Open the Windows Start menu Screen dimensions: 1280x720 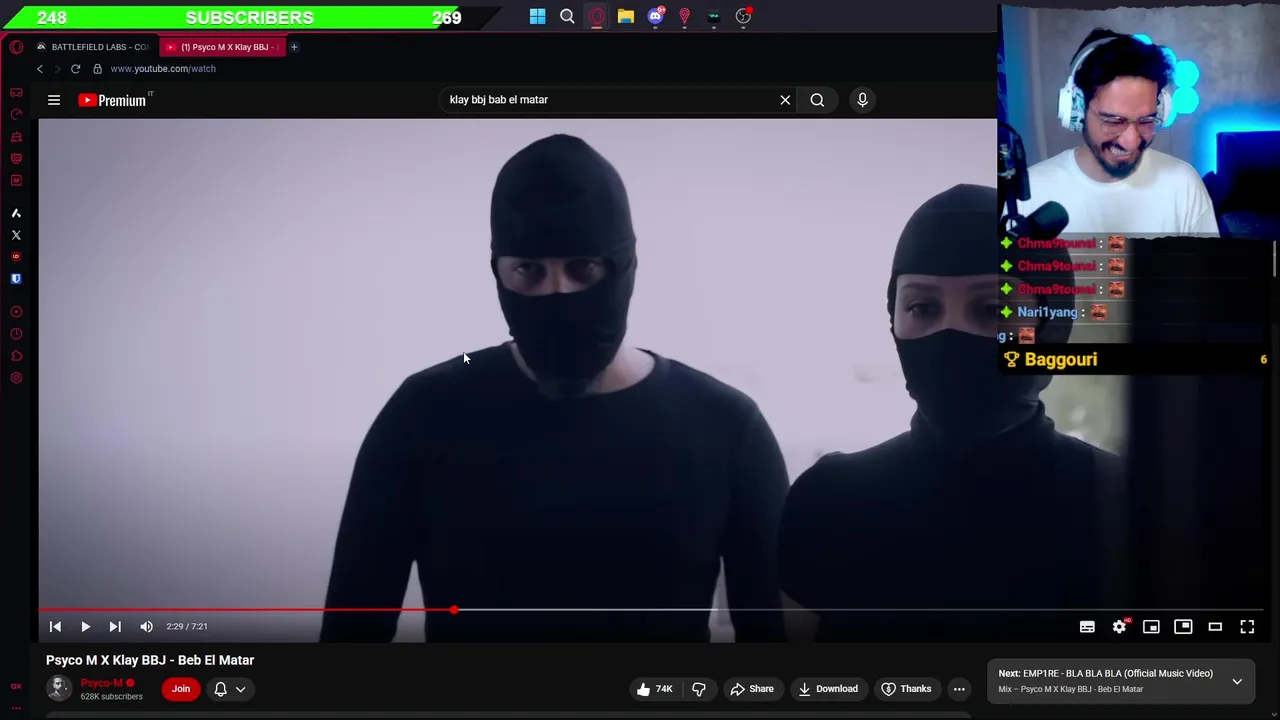point(538,16)
